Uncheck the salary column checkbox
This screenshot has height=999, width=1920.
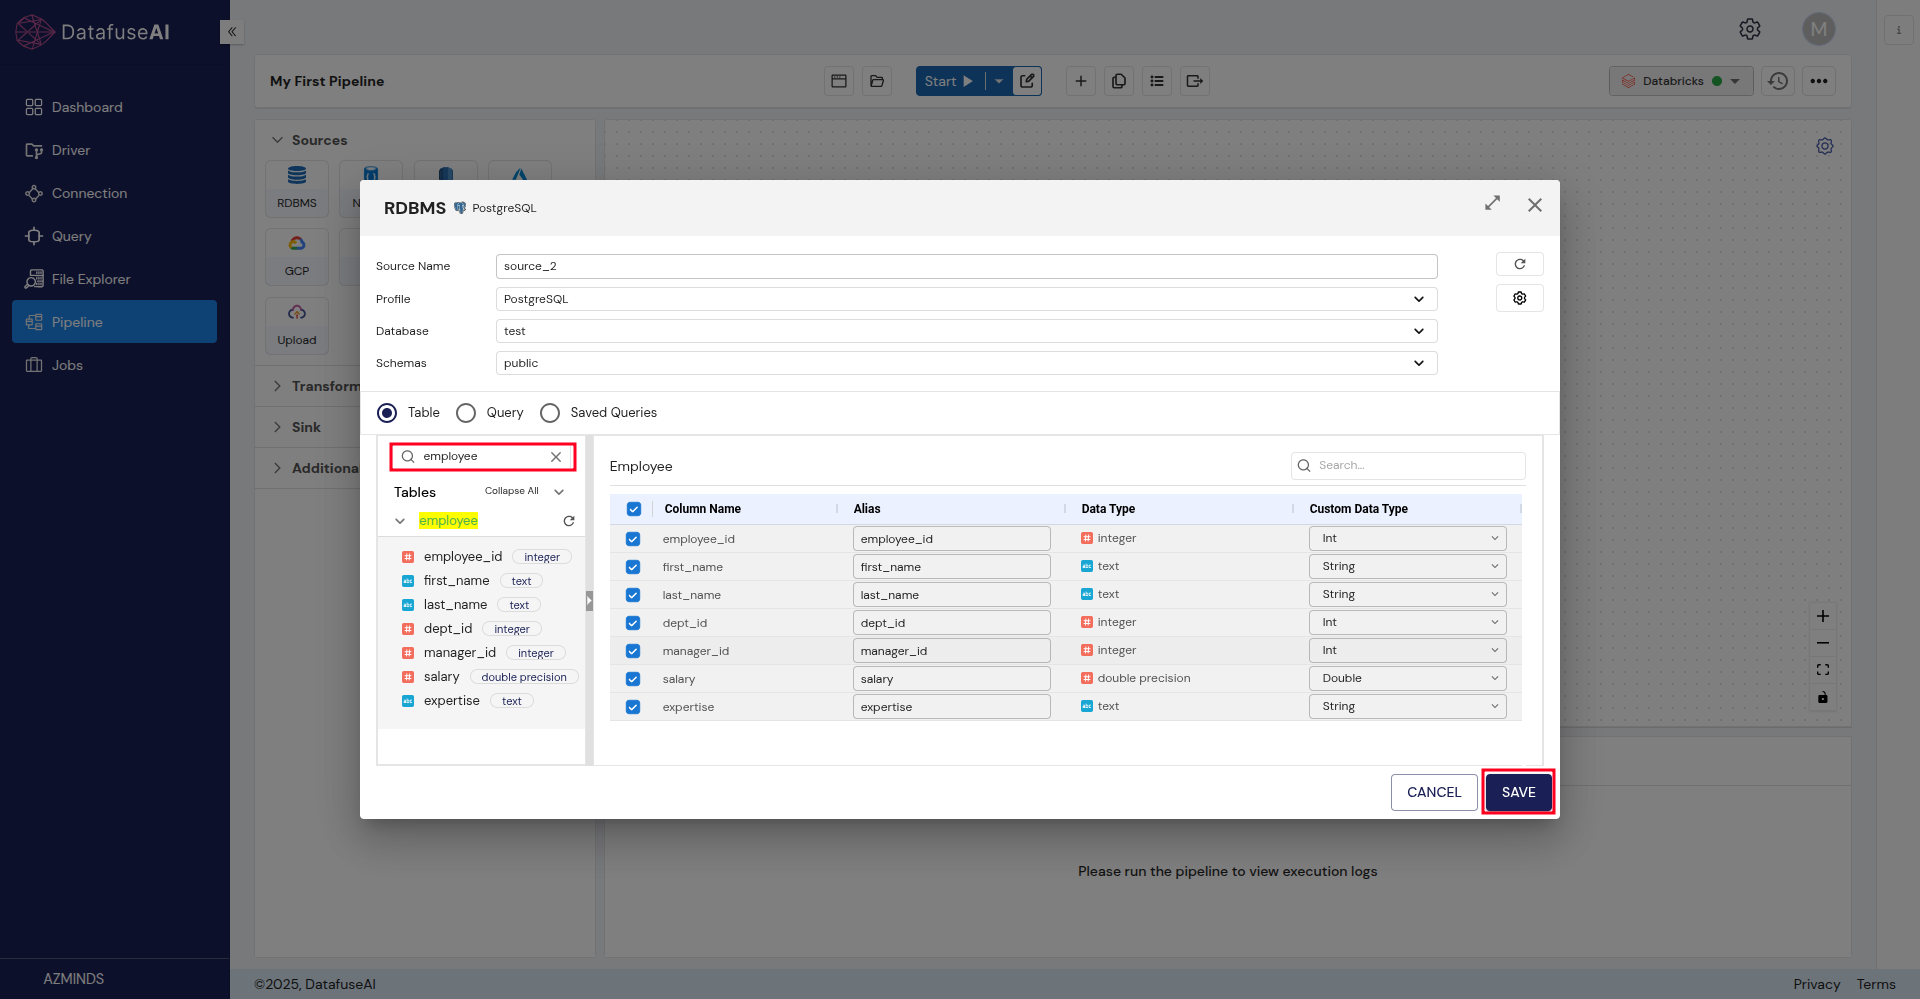click(x=633, y=679)
